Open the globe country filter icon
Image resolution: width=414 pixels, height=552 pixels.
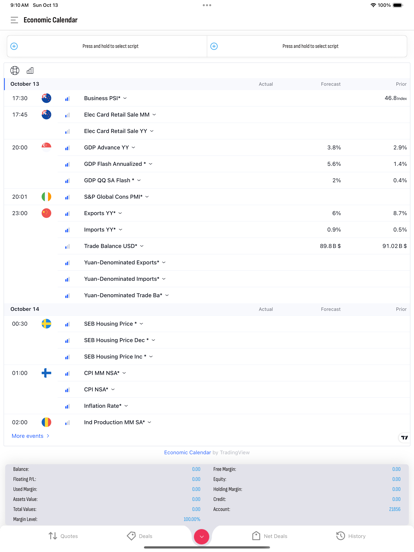(x=15, y=70)
